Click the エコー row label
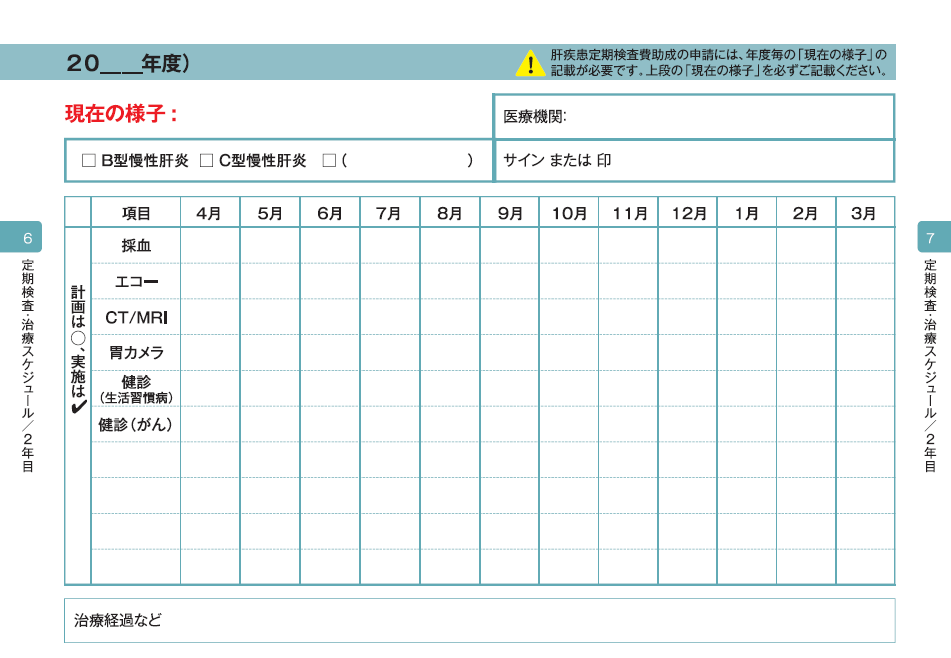The width and height of the screenshot is (951, 658). [x=136, y=281]
